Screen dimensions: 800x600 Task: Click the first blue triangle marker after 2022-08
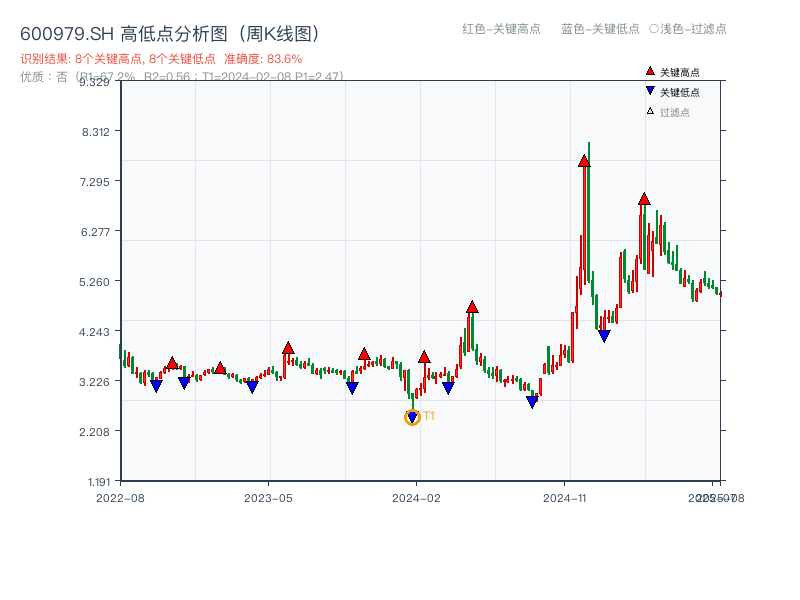(158, 385)
